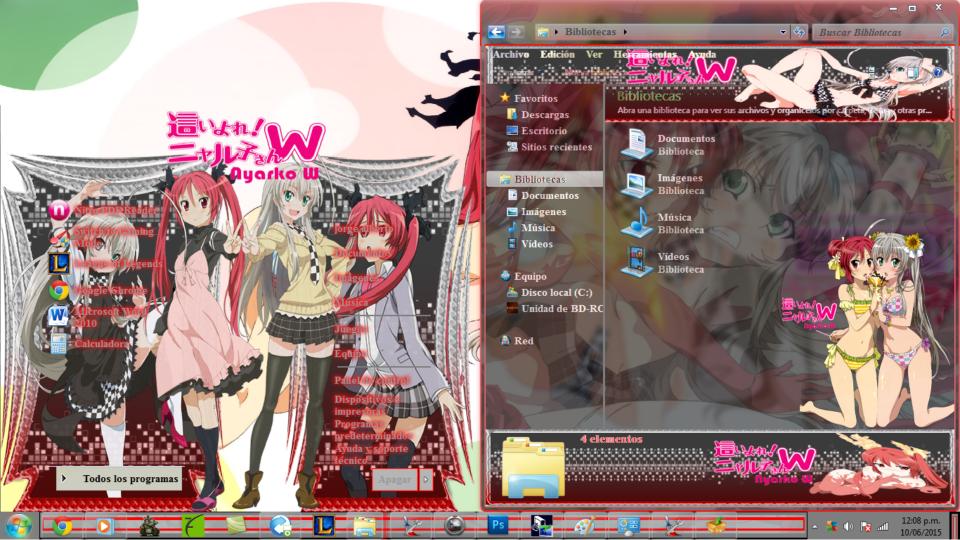Viewport: 960px width, 540px height.
Task: Open the Archivo menu
Action: click(510, 55)
